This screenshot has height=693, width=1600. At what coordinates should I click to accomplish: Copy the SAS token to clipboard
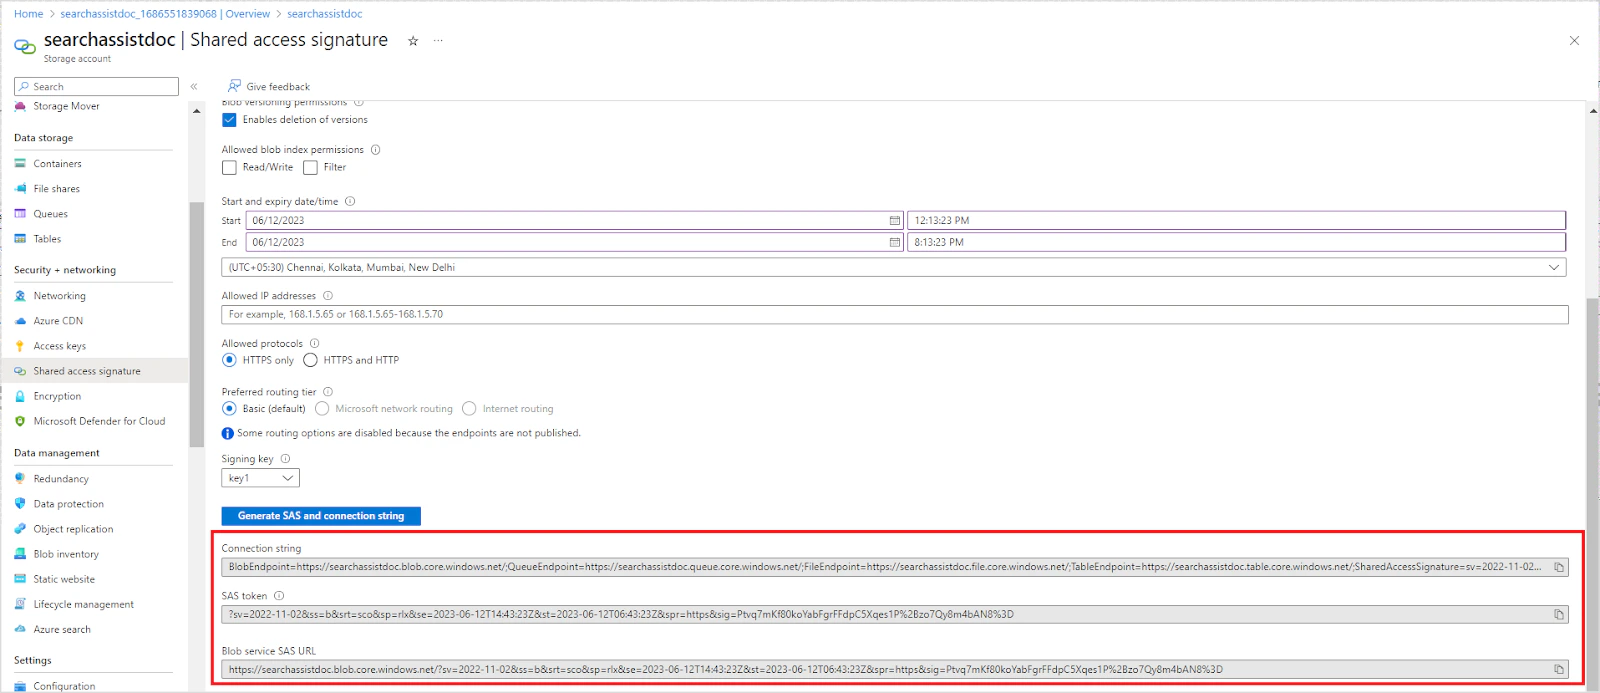tap(1558, 614)
